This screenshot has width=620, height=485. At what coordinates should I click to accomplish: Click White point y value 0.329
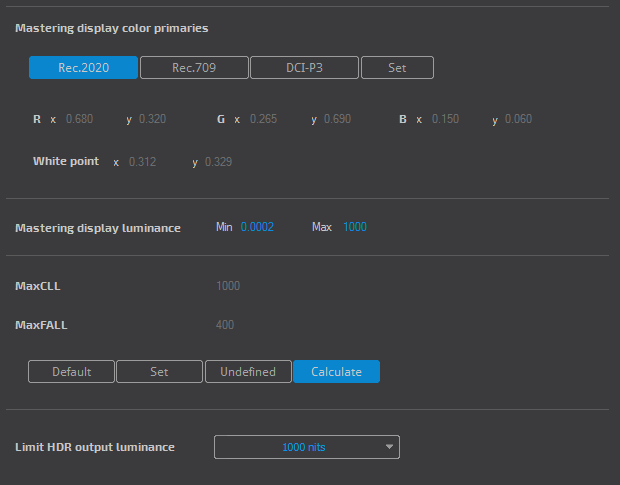tap(218, 162)
